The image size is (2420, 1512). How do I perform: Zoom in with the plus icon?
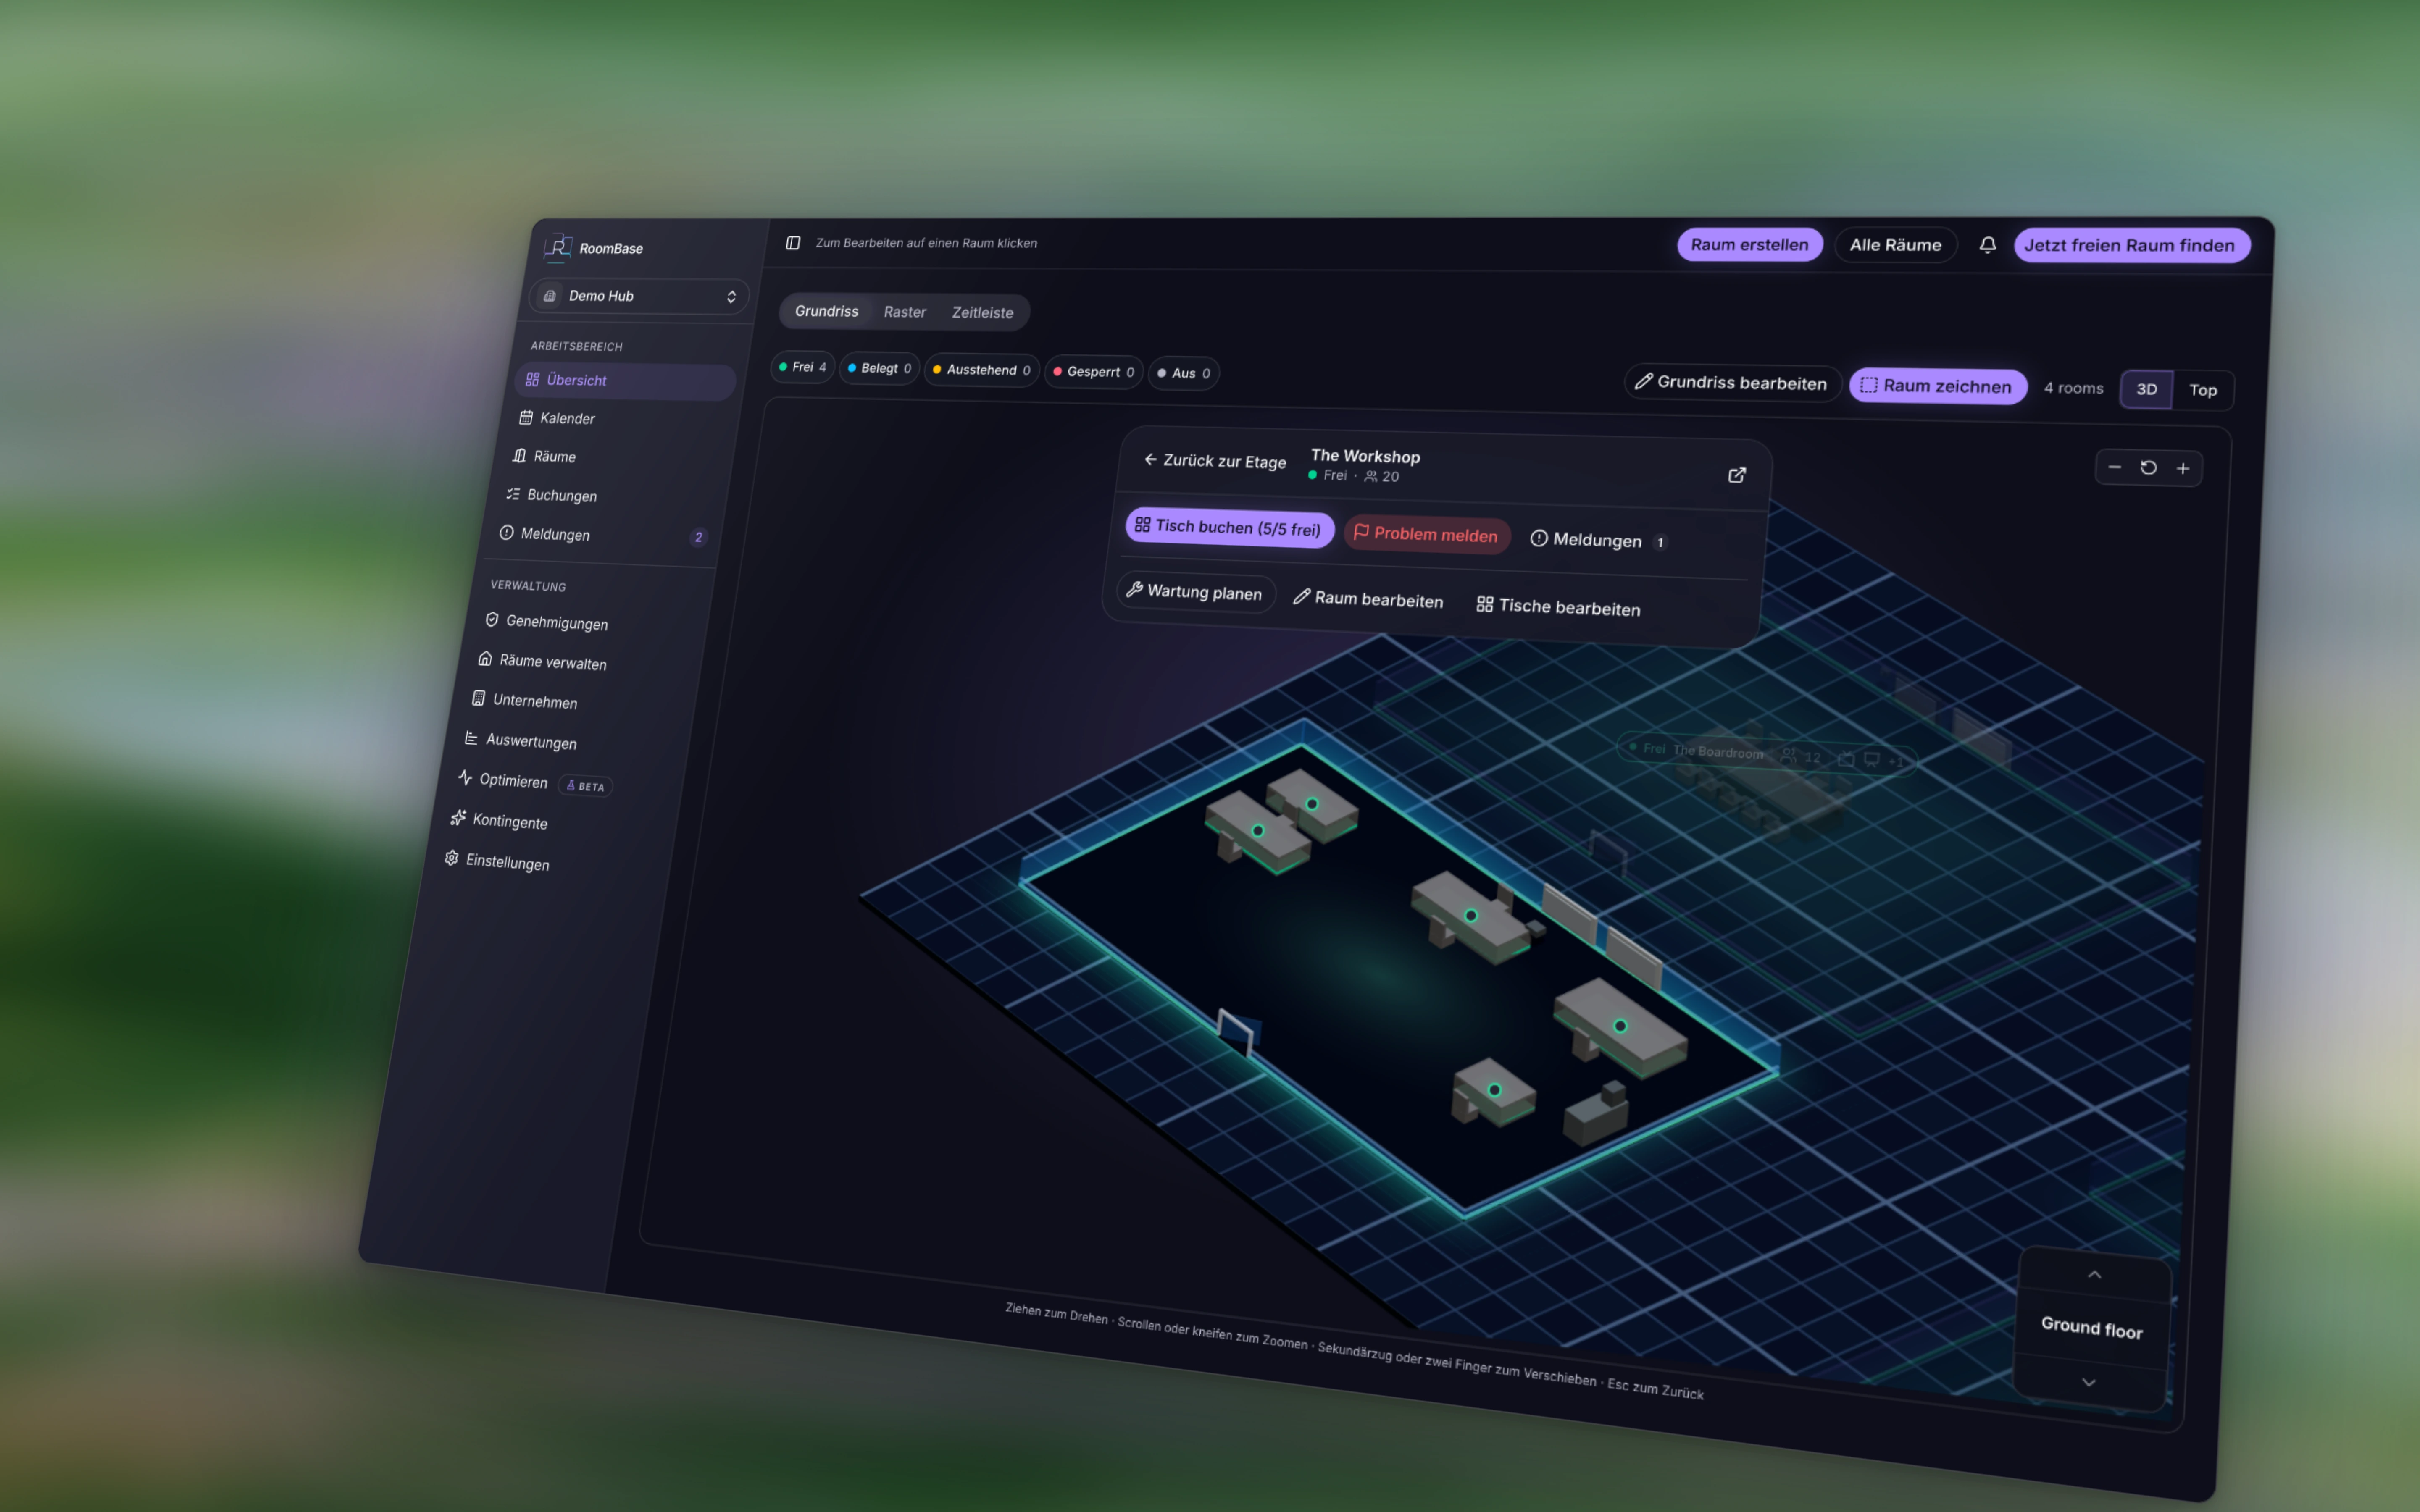tap(2183, 468)
